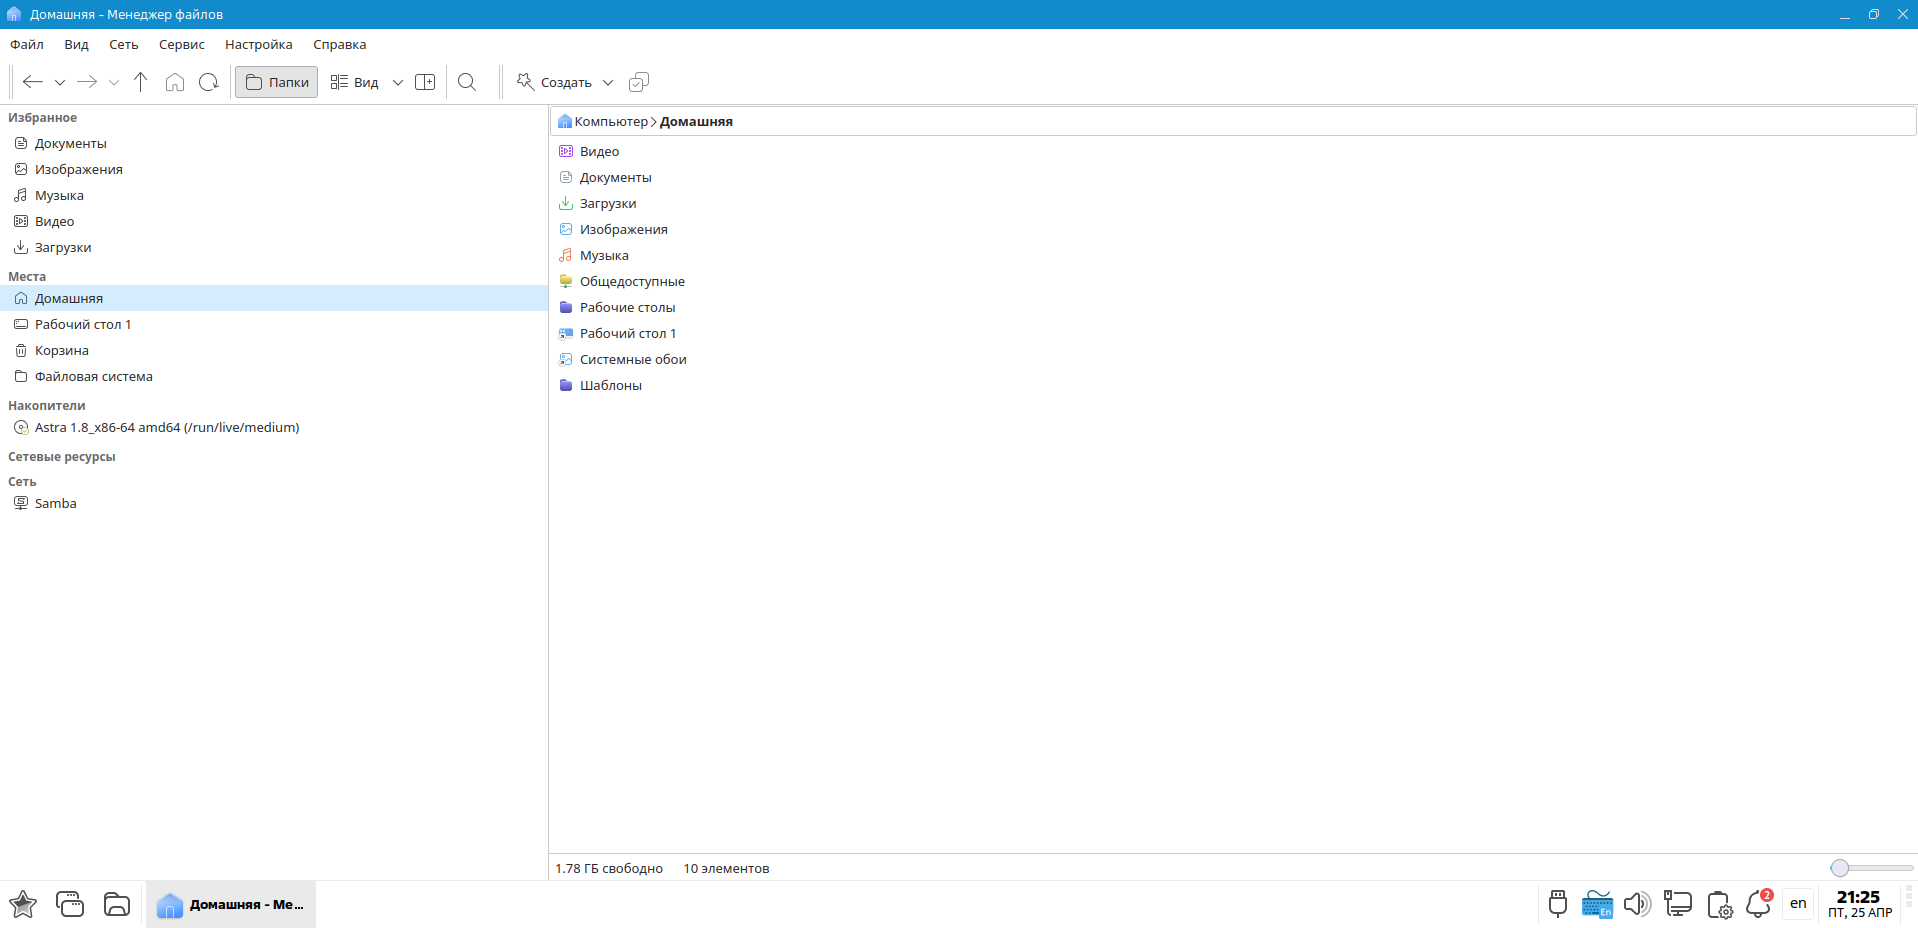Open the Вид view mode dropdown arrow

pos(398,83)
